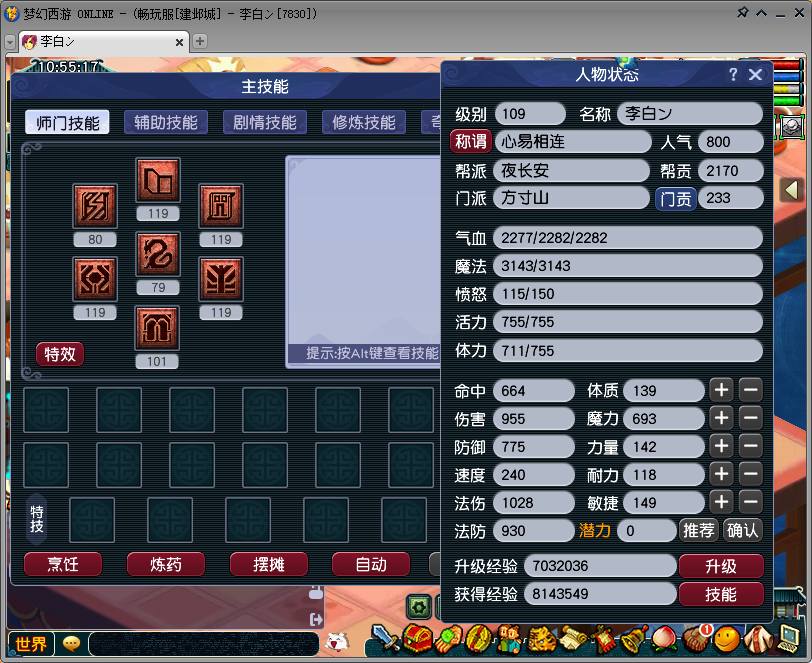Image resolution: width=812 pixels, height=663 pixels.
Task: Click the peach icon in toolbar
Action: pyautogui.click(x=665, y=638)
